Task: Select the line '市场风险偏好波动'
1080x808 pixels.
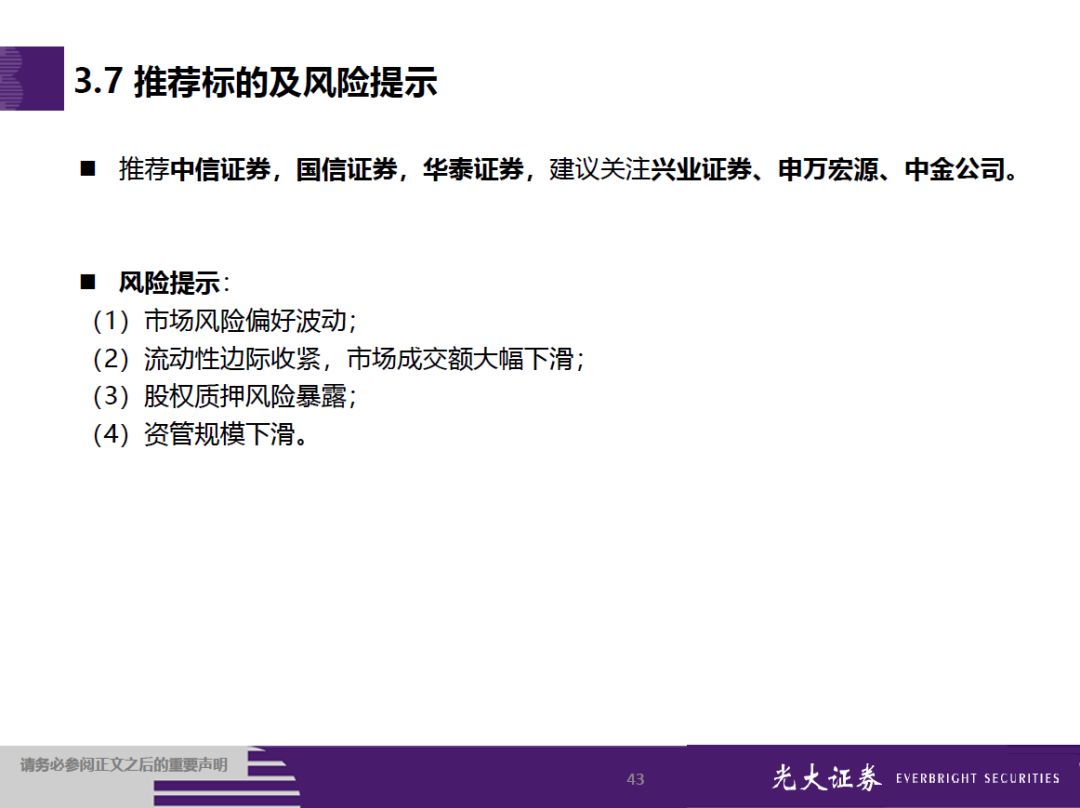Action: pyautogui.click(x=245, y=321)
